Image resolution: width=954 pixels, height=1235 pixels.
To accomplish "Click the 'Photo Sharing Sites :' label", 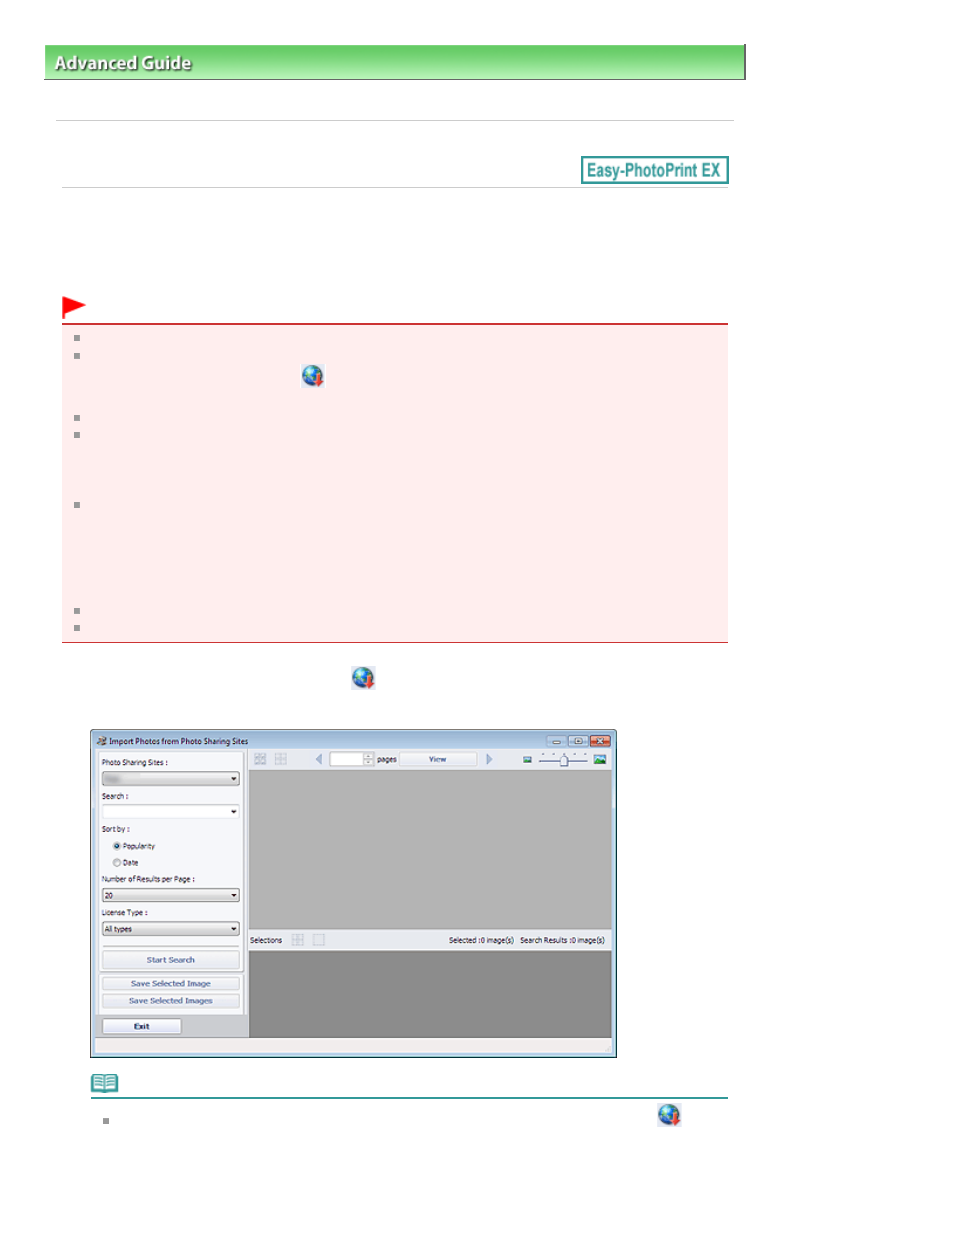I will 135,762.
